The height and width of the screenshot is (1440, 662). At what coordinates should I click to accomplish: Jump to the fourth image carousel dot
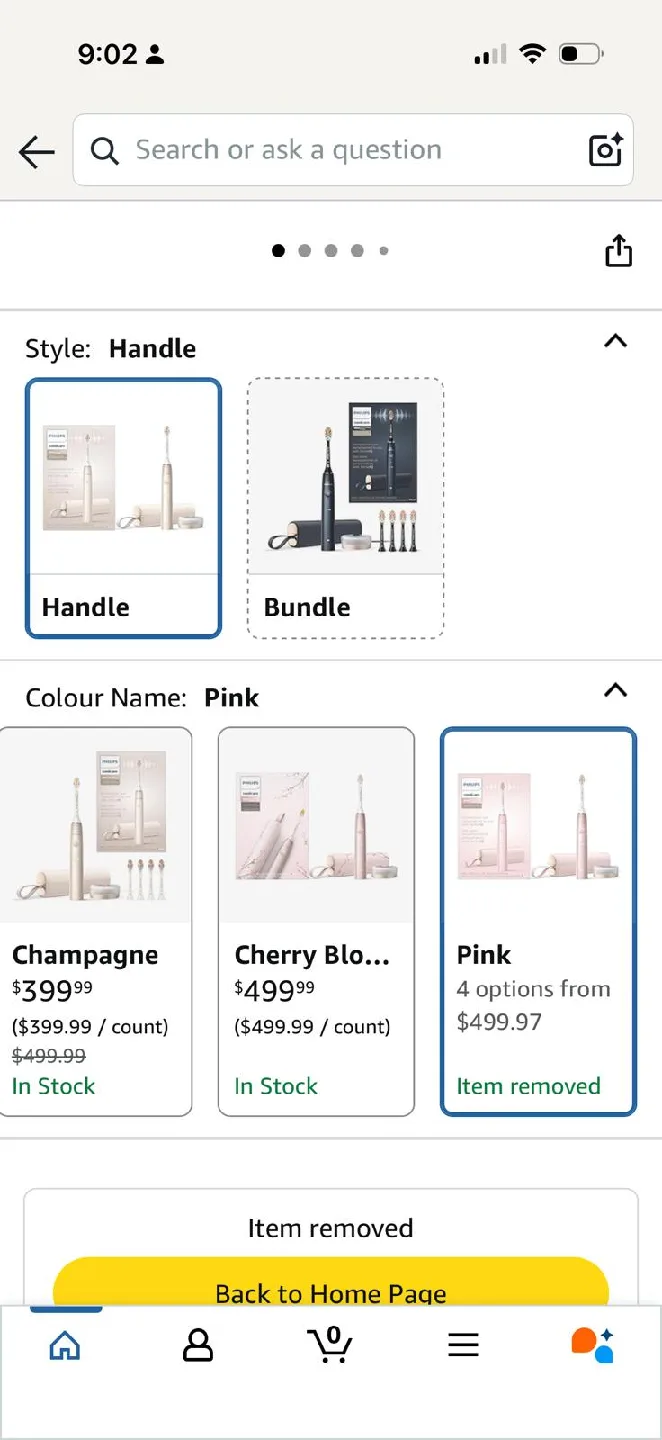357,251
